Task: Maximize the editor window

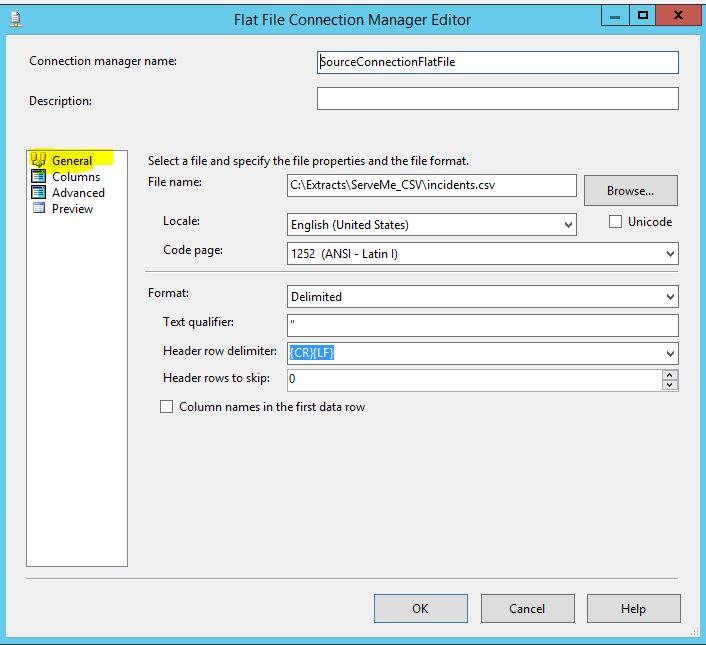Action: click(x=643, y=16)
